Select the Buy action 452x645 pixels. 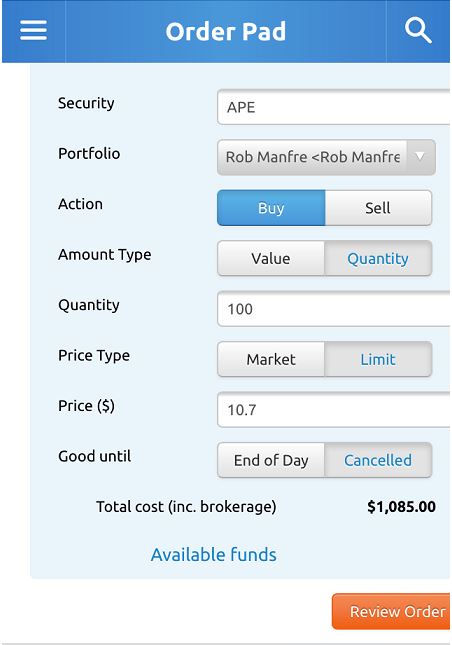coord(271,208)
